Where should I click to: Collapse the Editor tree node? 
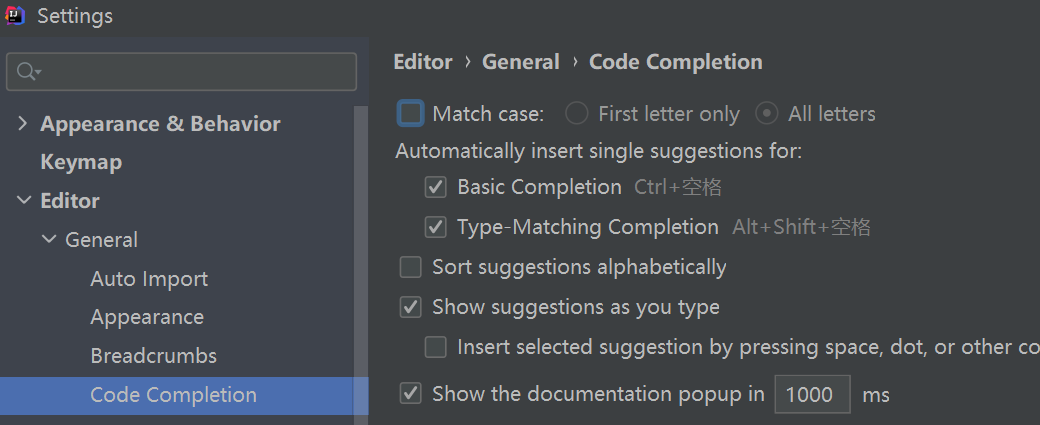23,201
